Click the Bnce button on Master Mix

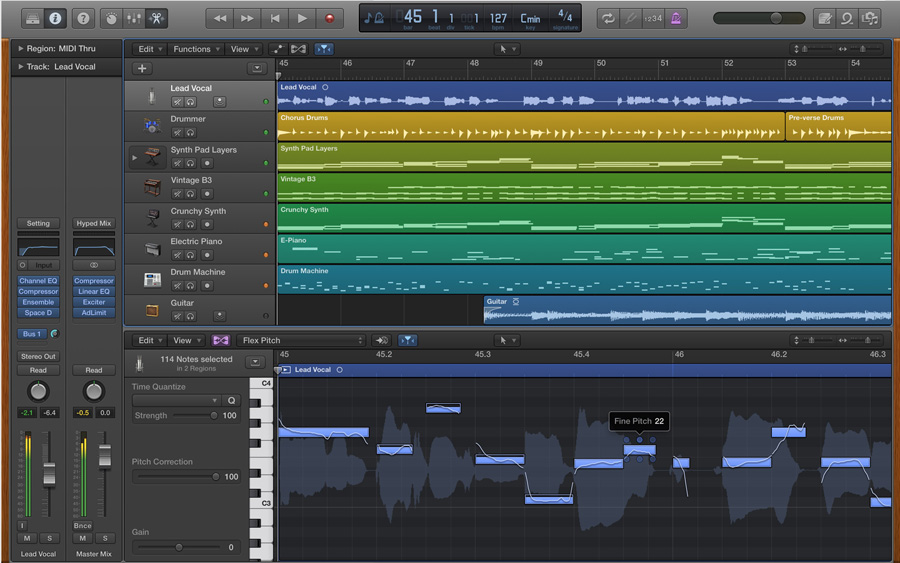(x=82, y=525)
